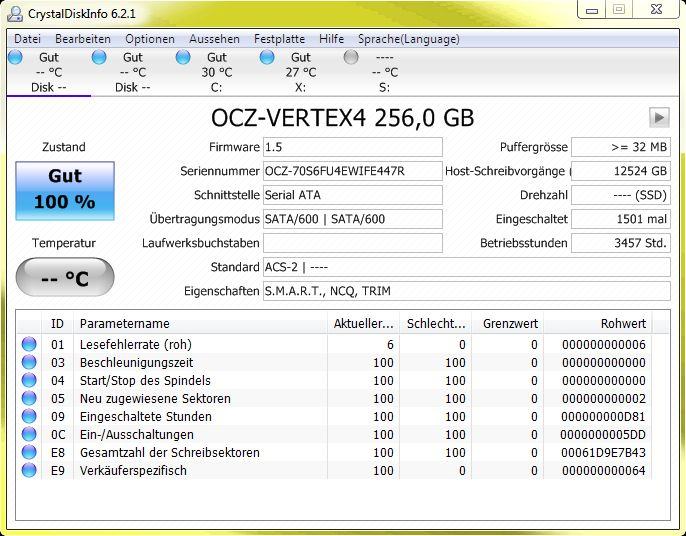This screenshot has height=536, width=686.
Task: Click raw value 00061D9E7B43
Action: 603,452
